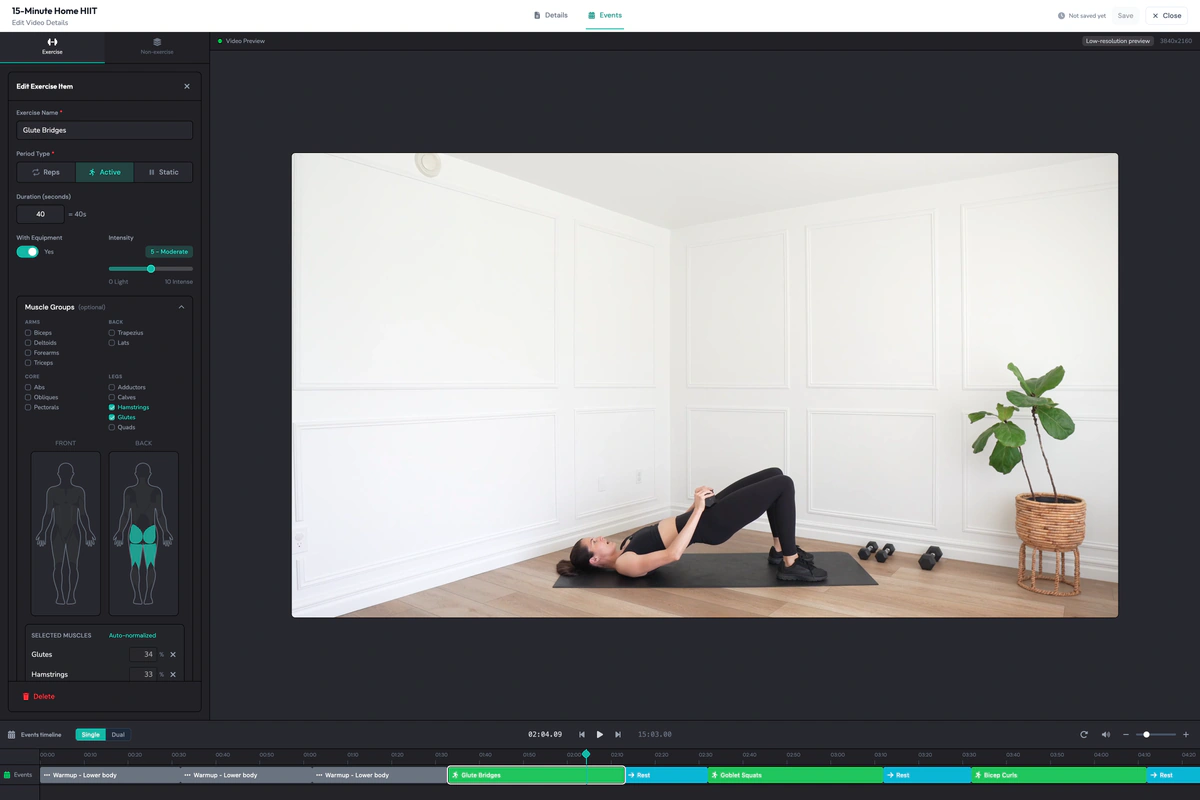This screenshot has height=800, width=1200.
Task: Zoom in the timeline
Action: click(1186, 735)
